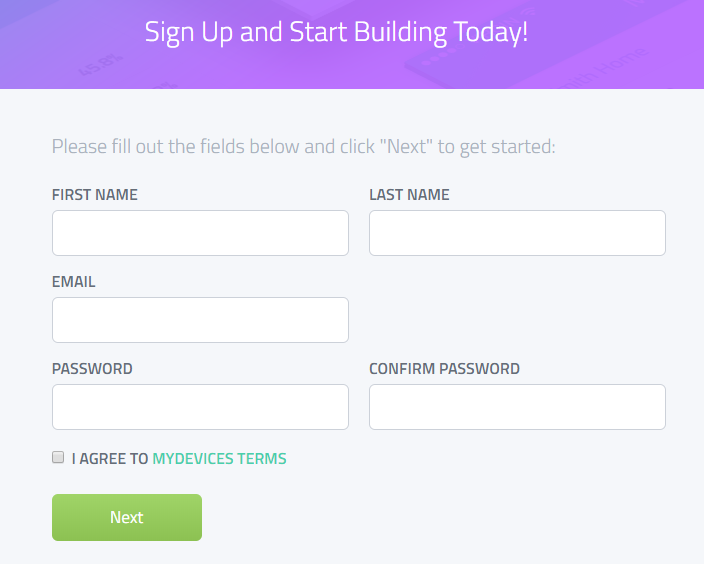Check the I Agree to terms checkbox

[58, 458]
